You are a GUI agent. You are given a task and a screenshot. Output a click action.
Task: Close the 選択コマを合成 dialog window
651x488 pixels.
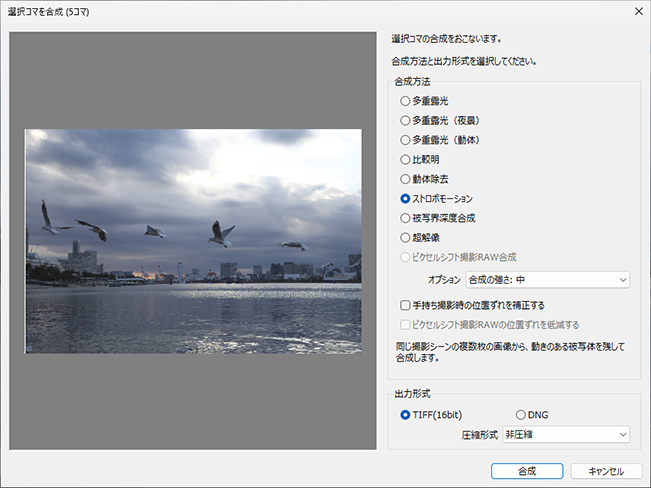point(636,12)
